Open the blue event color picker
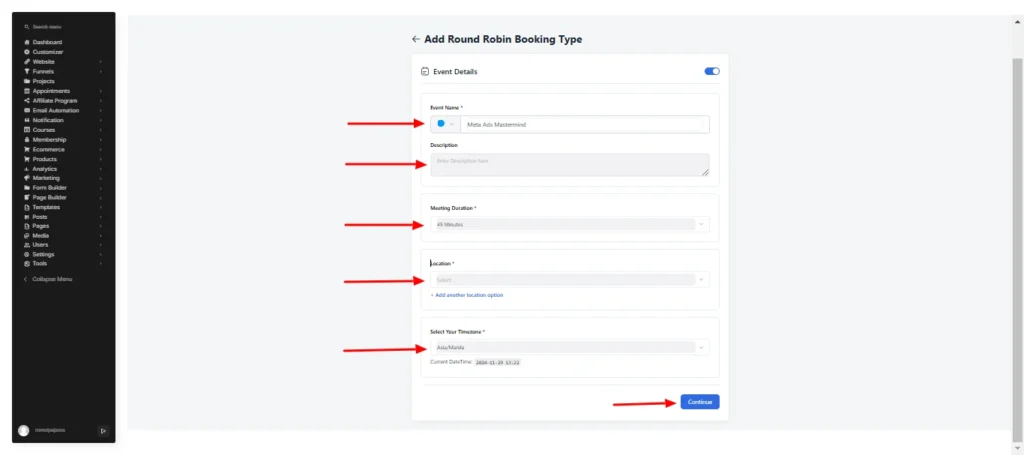 click(445, 124)
